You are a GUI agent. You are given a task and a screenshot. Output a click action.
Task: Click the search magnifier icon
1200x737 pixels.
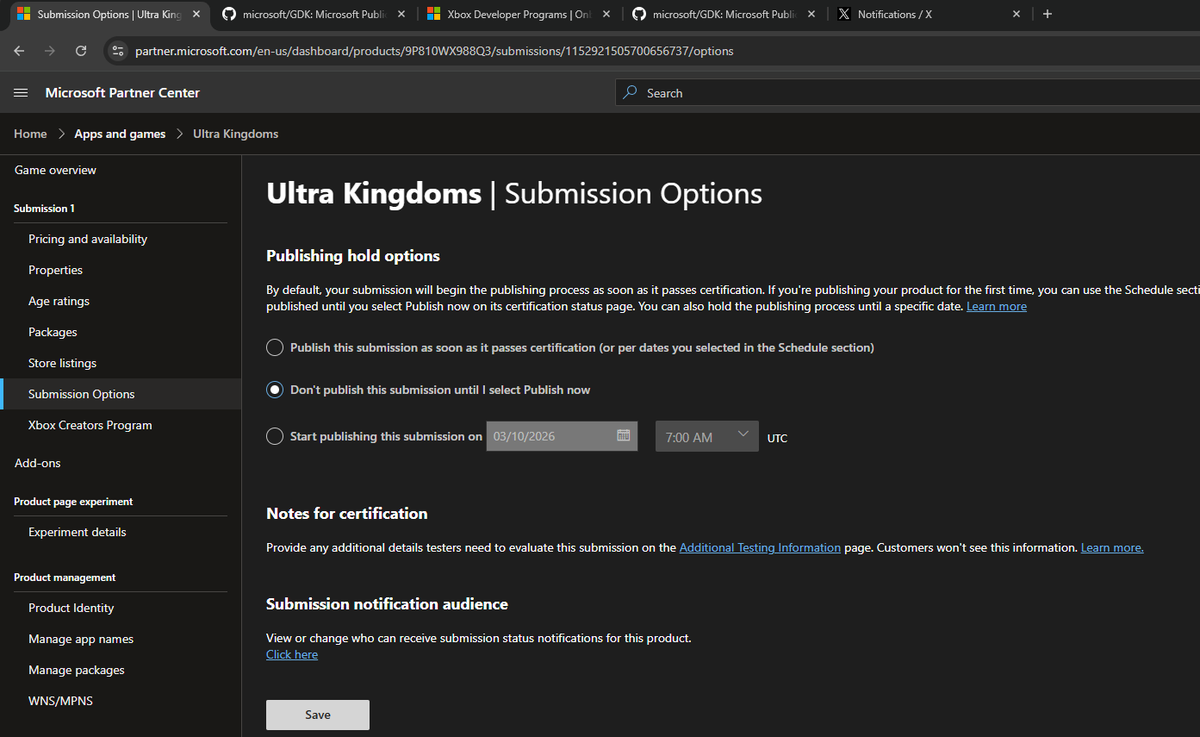[x=630, y=93]
